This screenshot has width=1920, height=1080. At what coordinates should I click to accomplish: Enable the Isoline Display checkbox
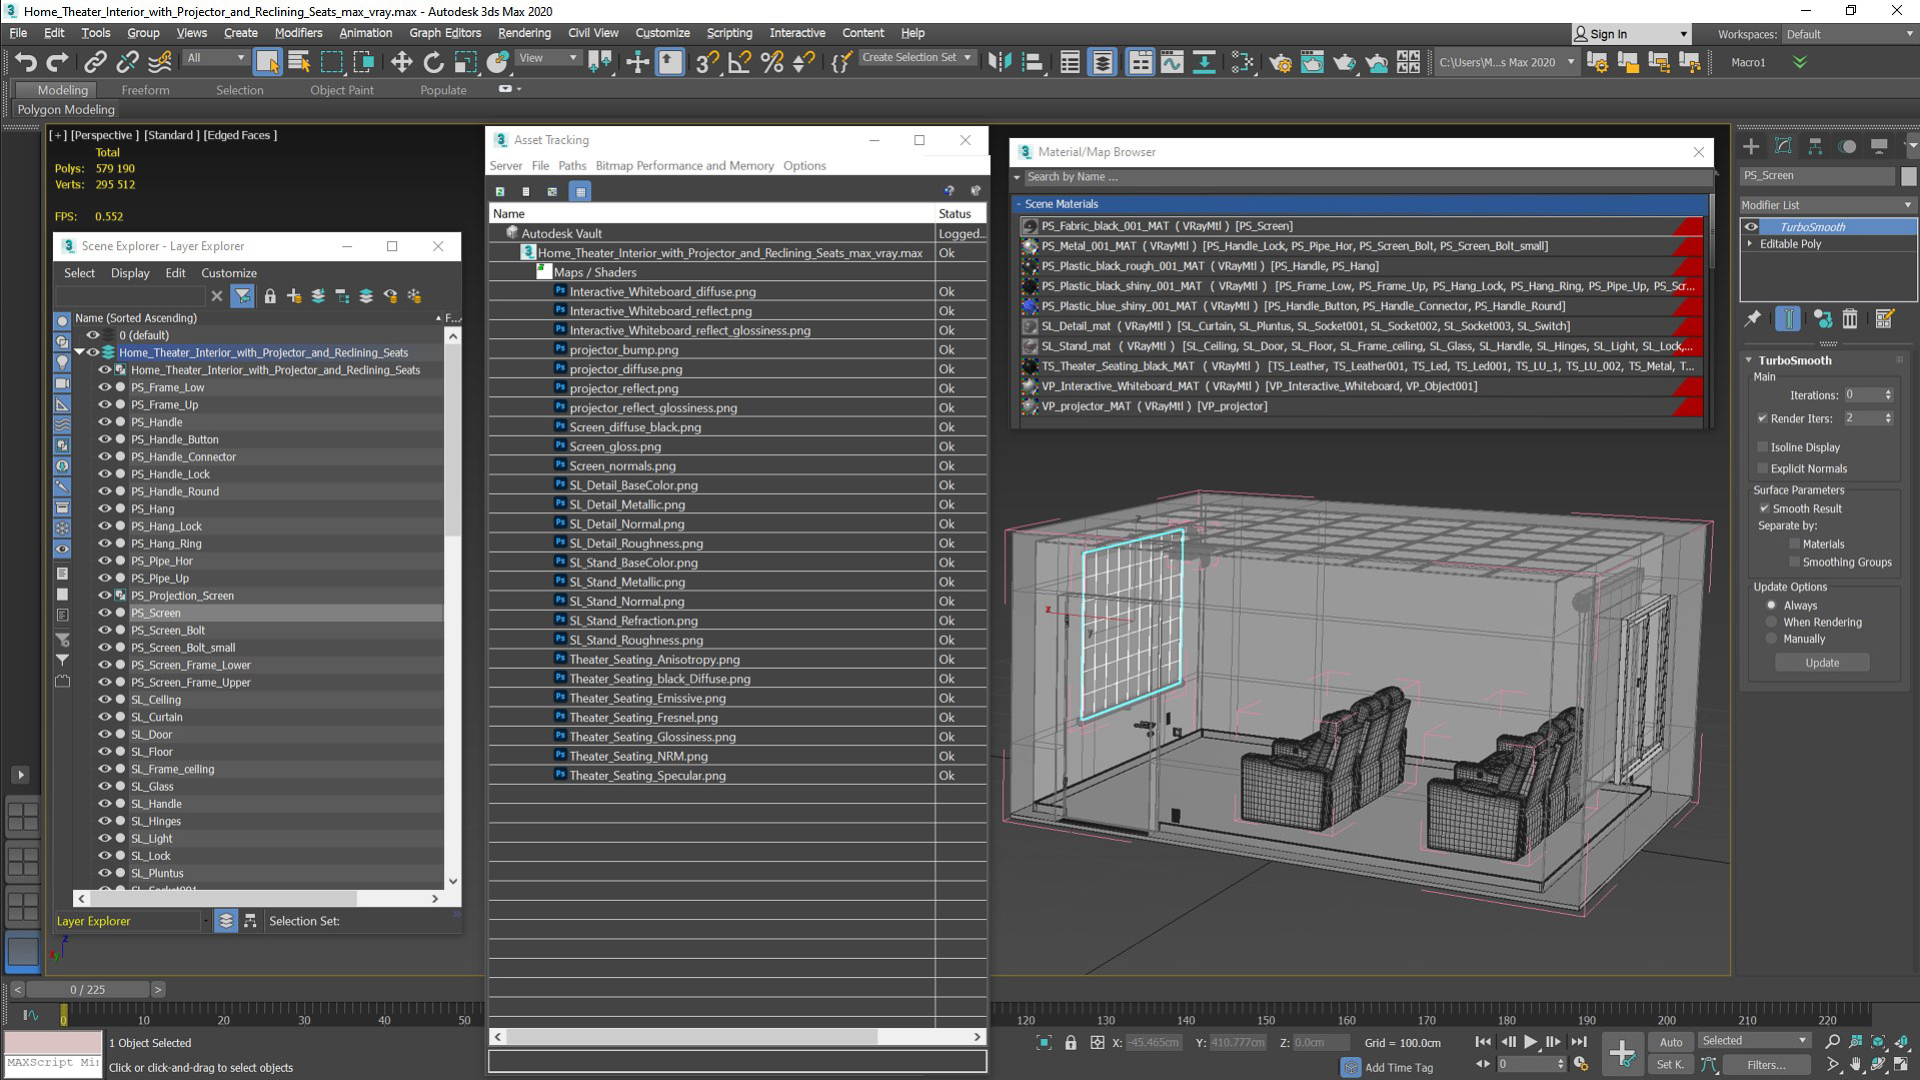tap(1763, 447)
